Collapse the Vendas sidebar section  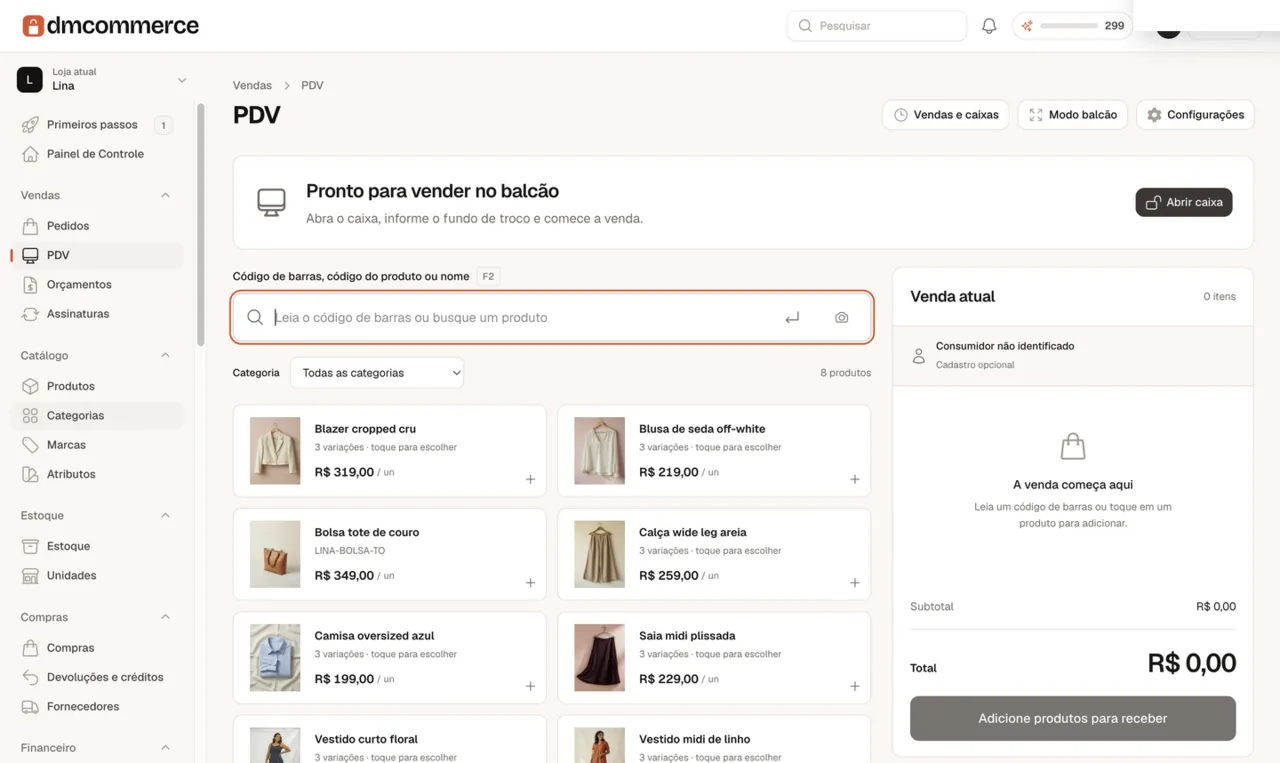pyautogui.click(x=166, y=195)
